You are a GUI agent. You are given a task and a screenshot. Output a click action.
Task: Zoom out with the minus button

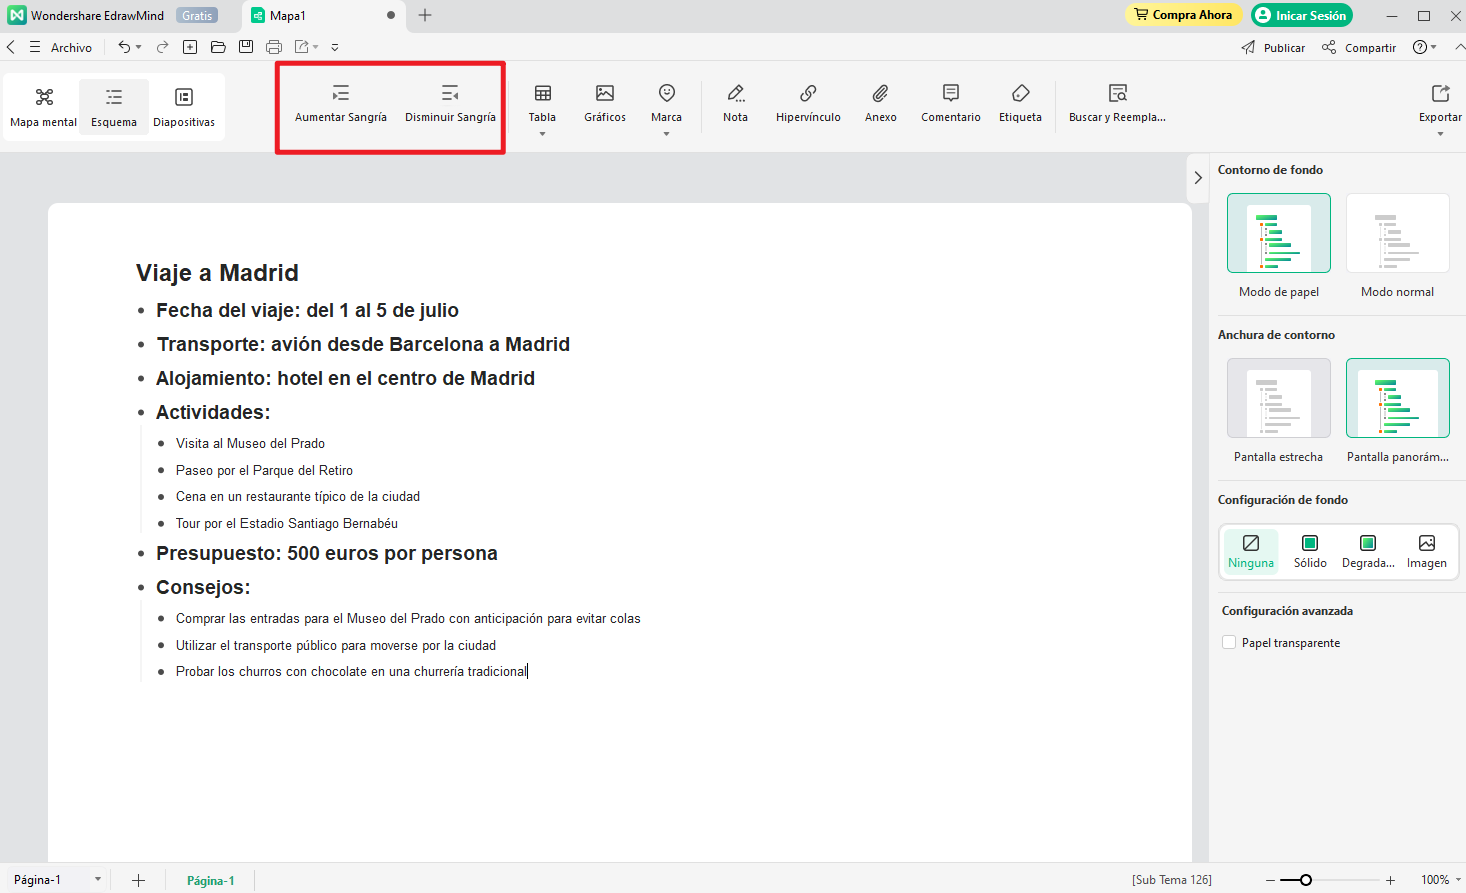click(1270, 880)
